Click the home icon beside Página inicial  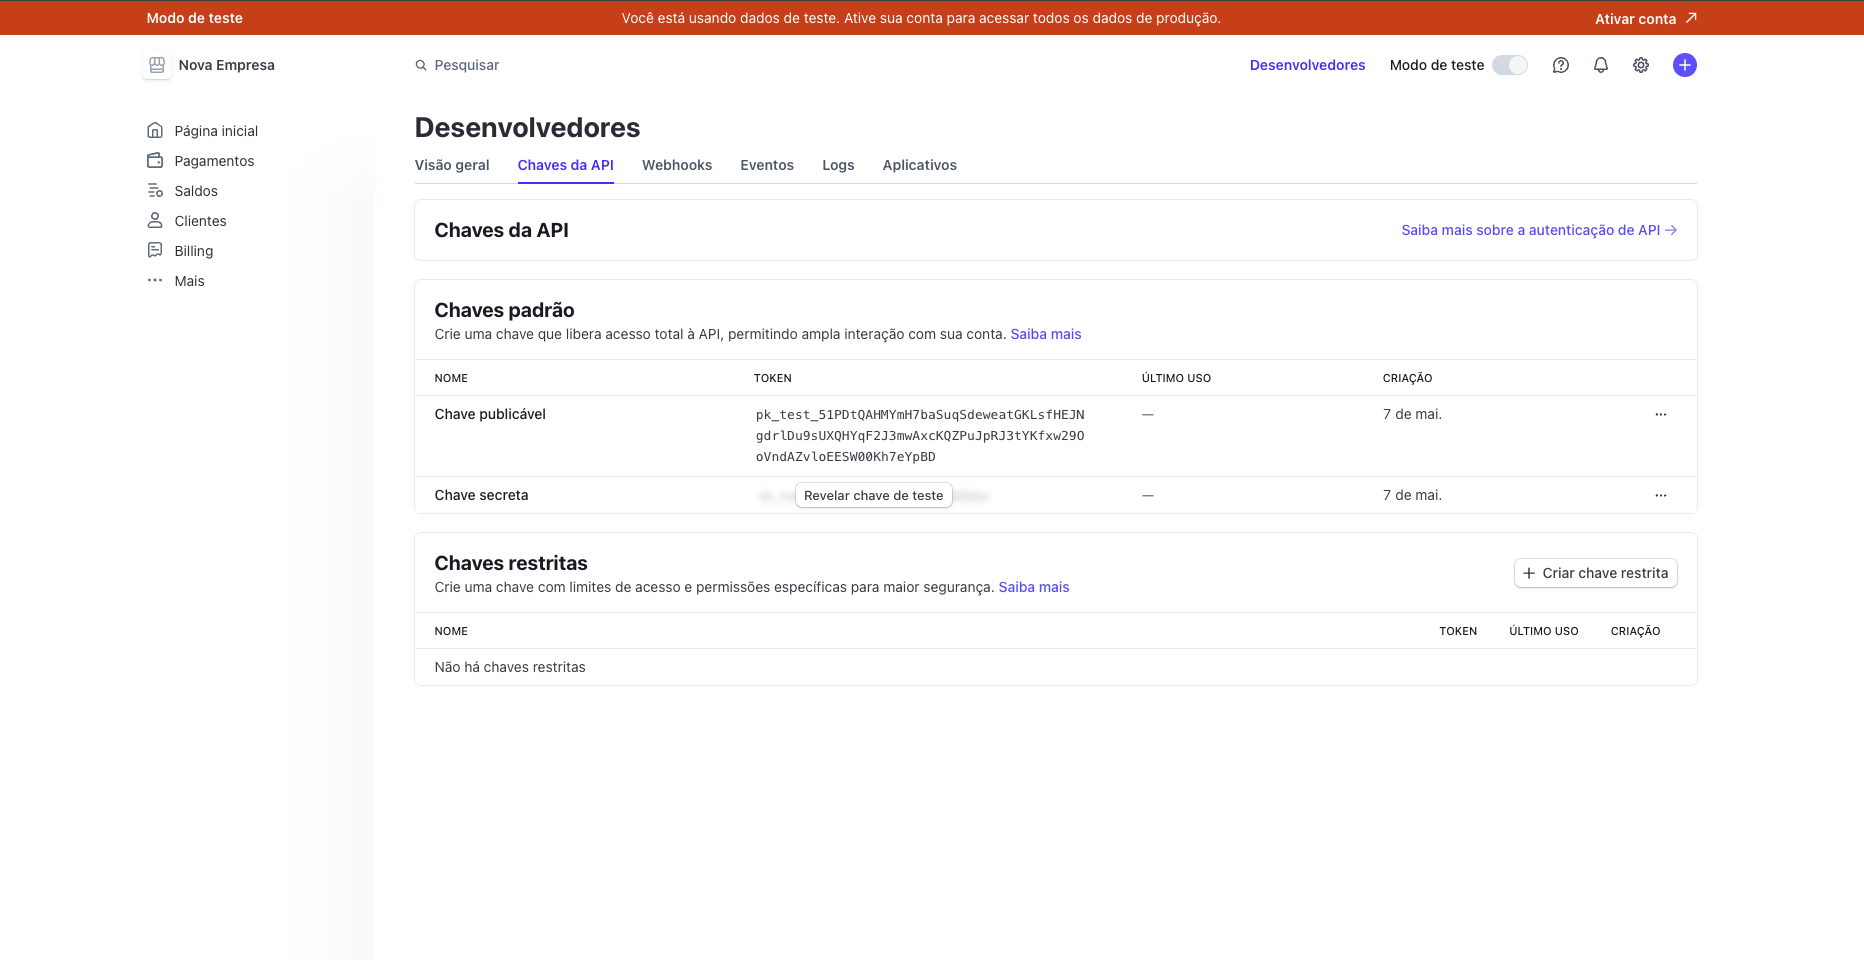[155, 130]
